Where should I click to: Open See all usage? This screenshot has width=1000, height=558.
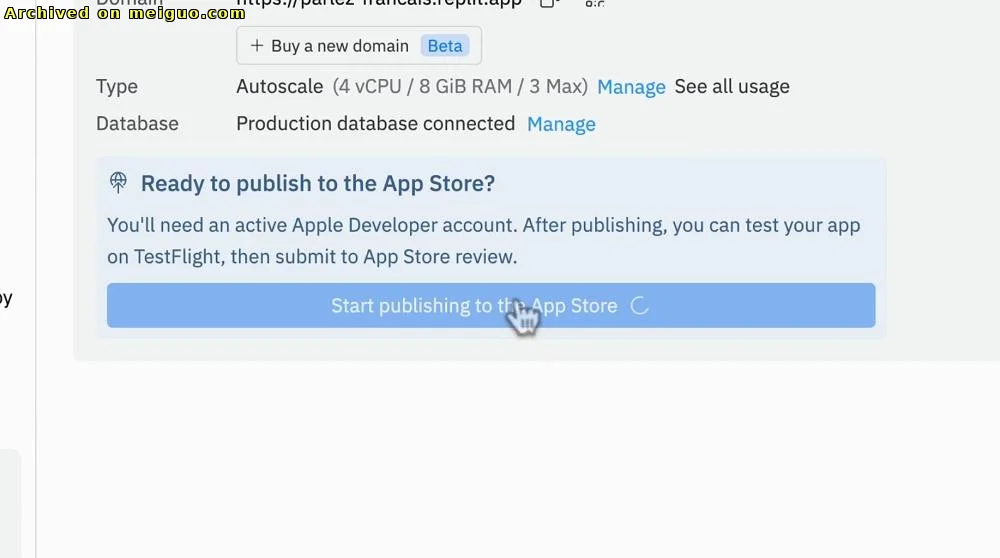(x=732, y=87)
